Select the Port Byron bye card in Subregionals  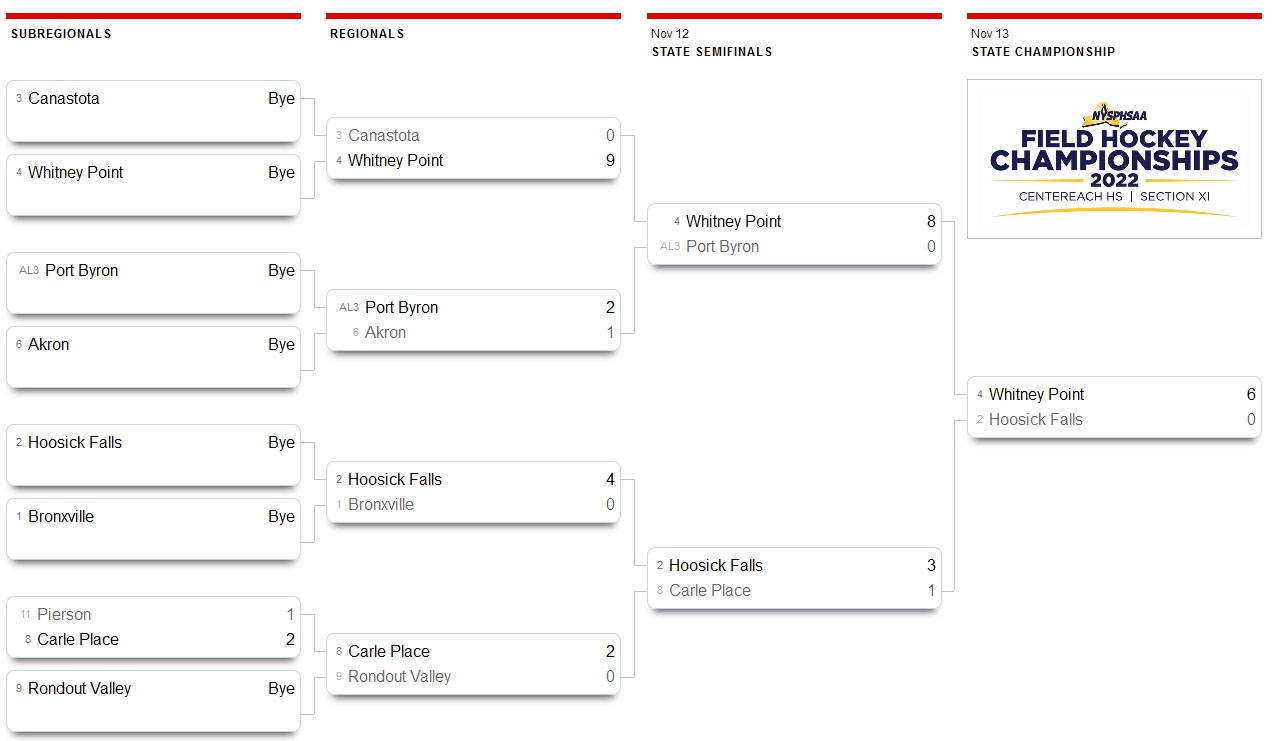[153, 283]
